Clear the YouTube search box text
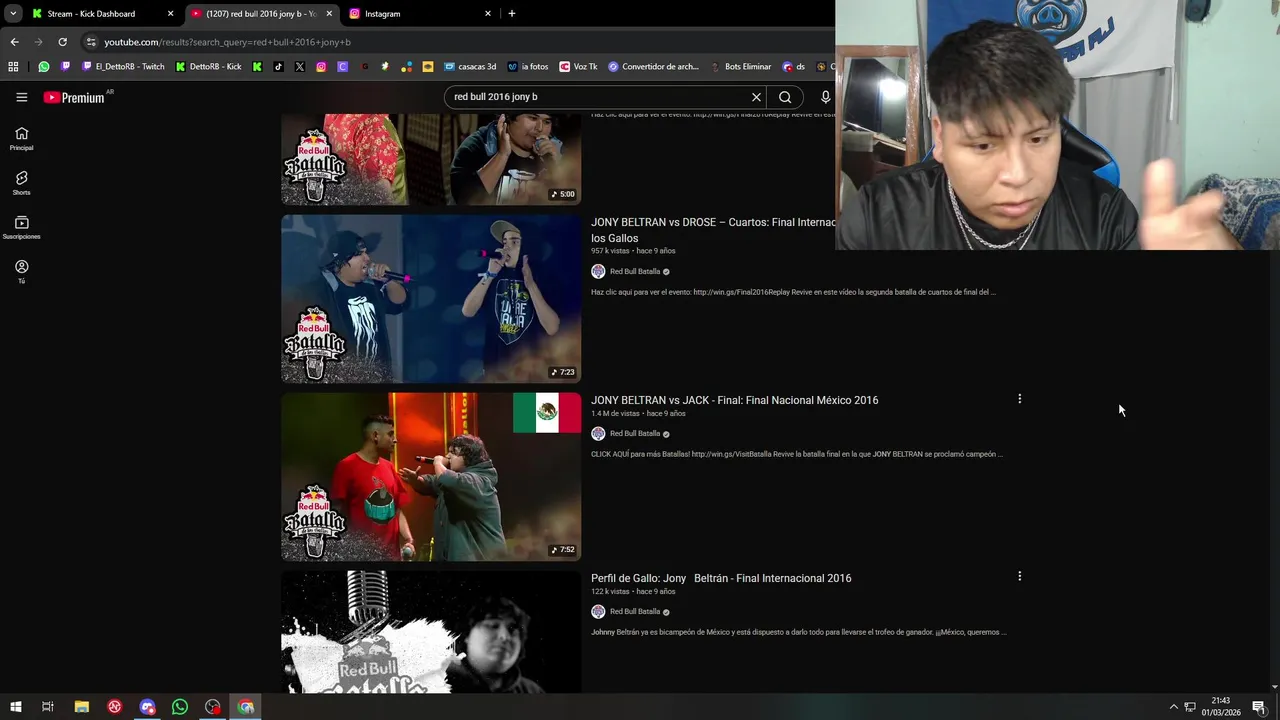 tap(756, 97)
